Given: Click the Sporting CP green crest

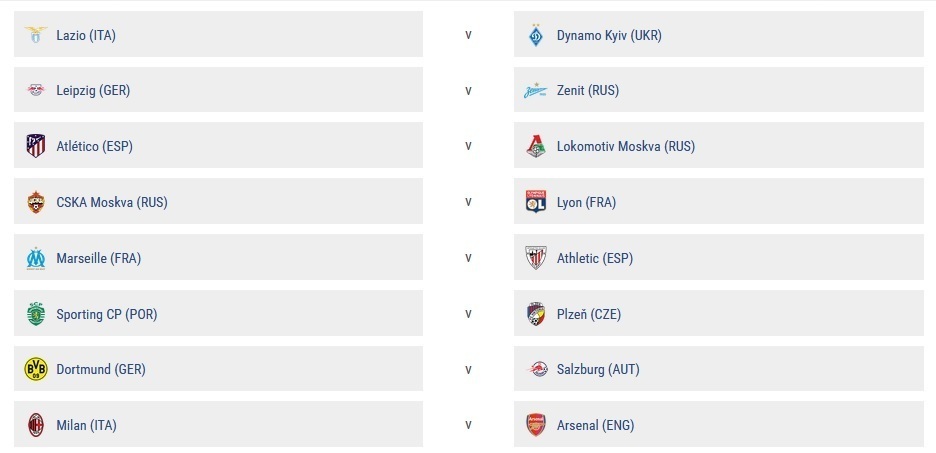Looking at the screenshot, I should click(x=36, y=314).
